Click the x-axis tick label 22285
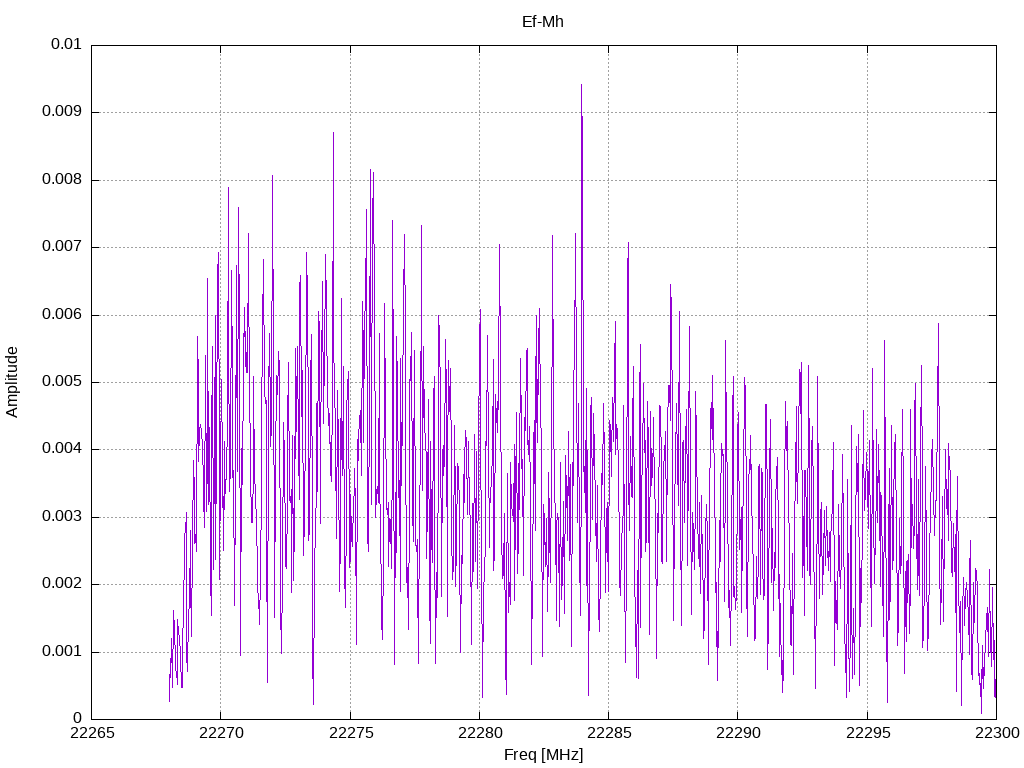Screen dimensions: 1024x768 pyautogui.click(x=609, y=733)
